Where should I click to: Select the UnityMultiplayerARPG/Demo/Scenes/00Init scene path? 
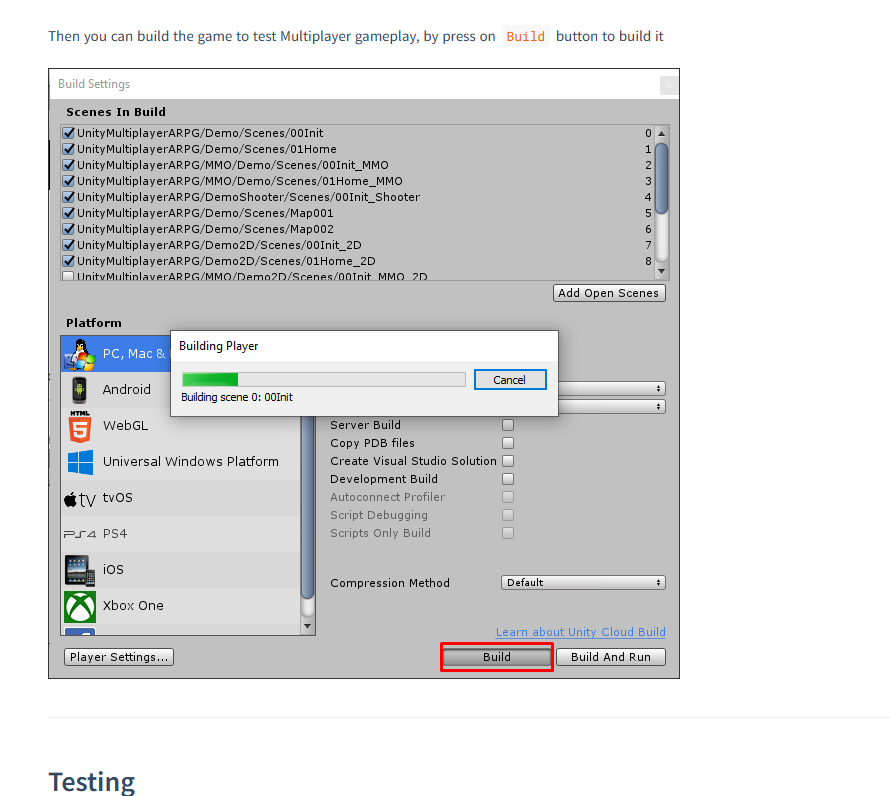click(200, 133)
